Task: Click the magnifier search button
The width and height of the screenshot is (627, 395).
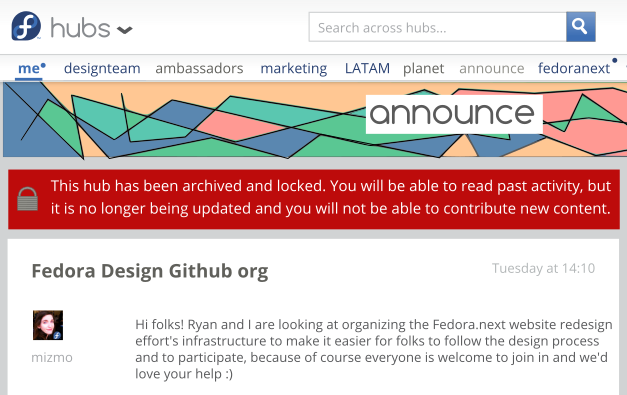Action: [x=581, y=27]
